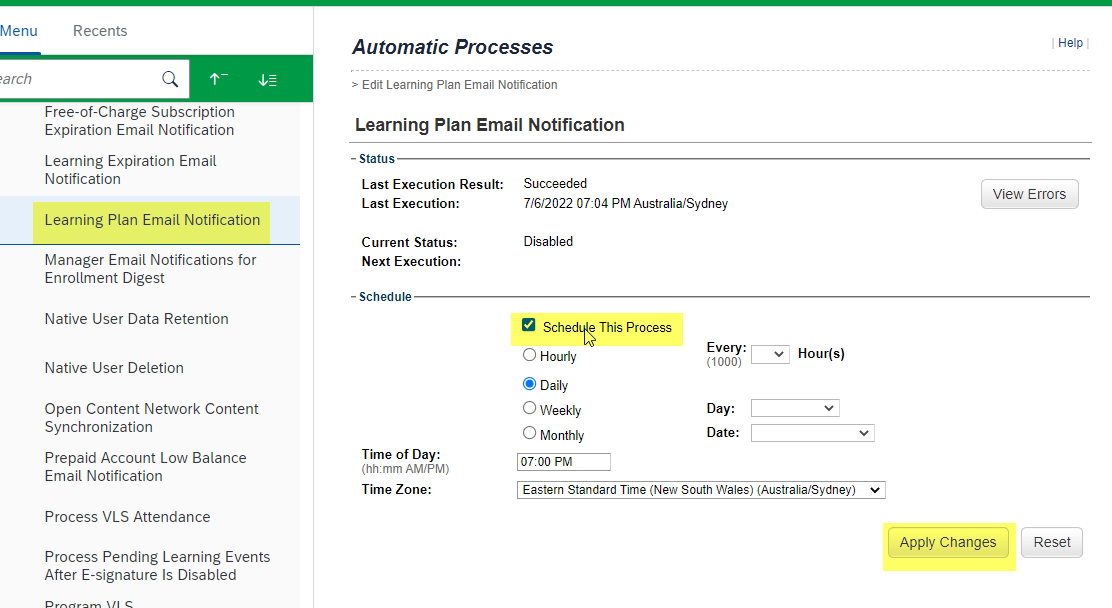Image resolution: width=1112 pixels, height=608 pixels.
Task: Click the Apply Changes button
Action: pyautogui.click(x=948, y=542)
